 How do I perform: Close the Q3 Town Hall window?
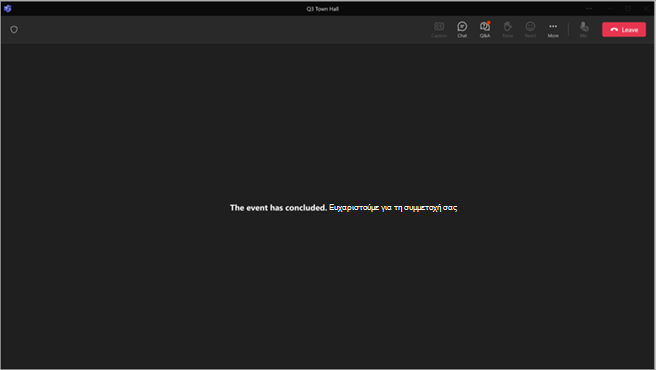coord(646,8)
